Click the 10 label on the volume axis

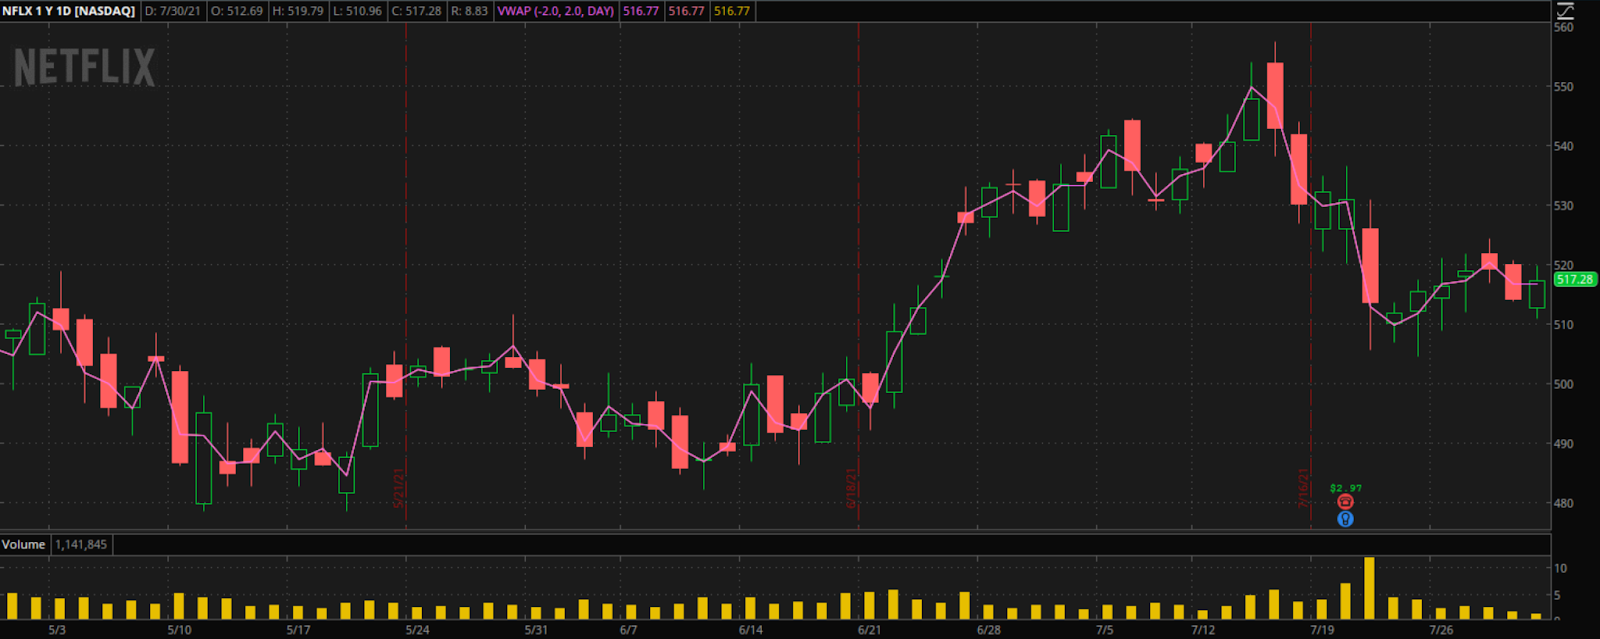[1560, 568]
